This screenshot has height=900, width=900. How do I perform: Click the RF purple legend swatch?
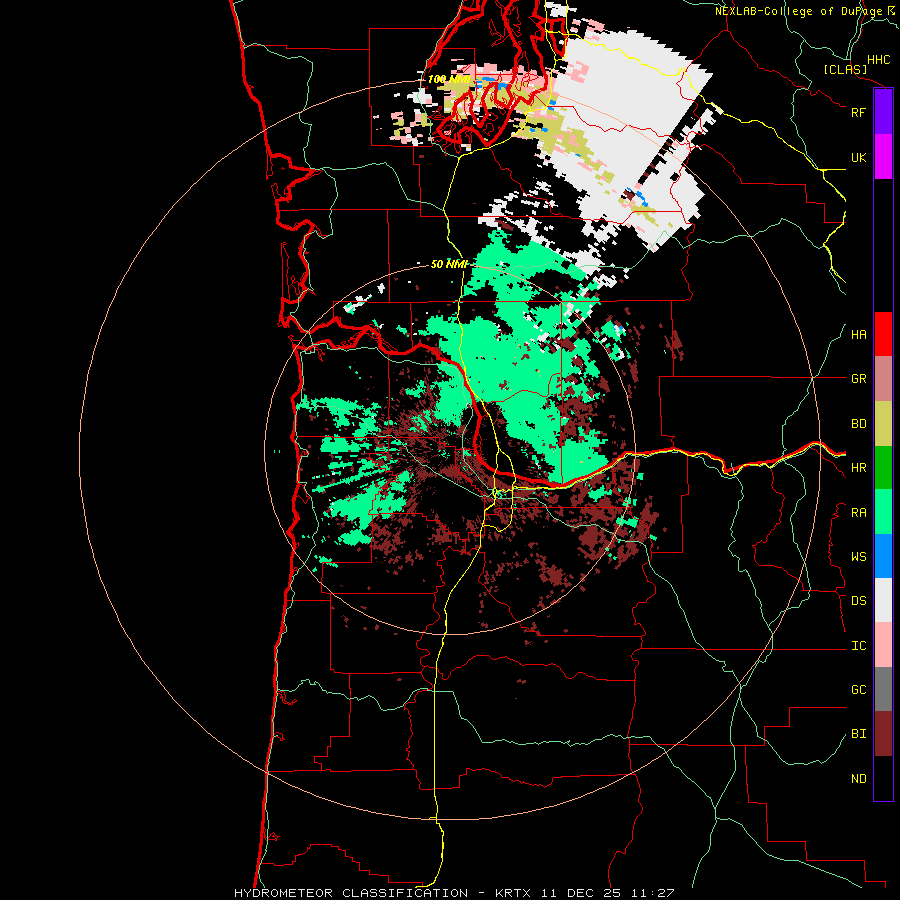[x=883, y=112]
